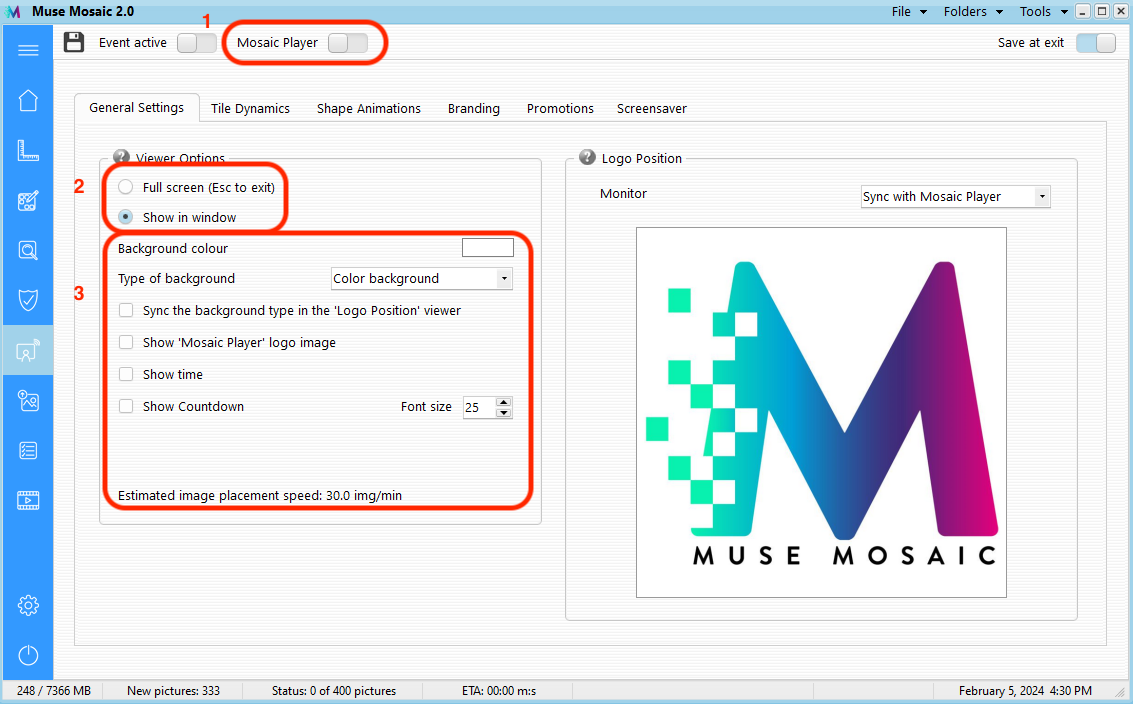Decrease Font size with down arrow

(504, 413)
